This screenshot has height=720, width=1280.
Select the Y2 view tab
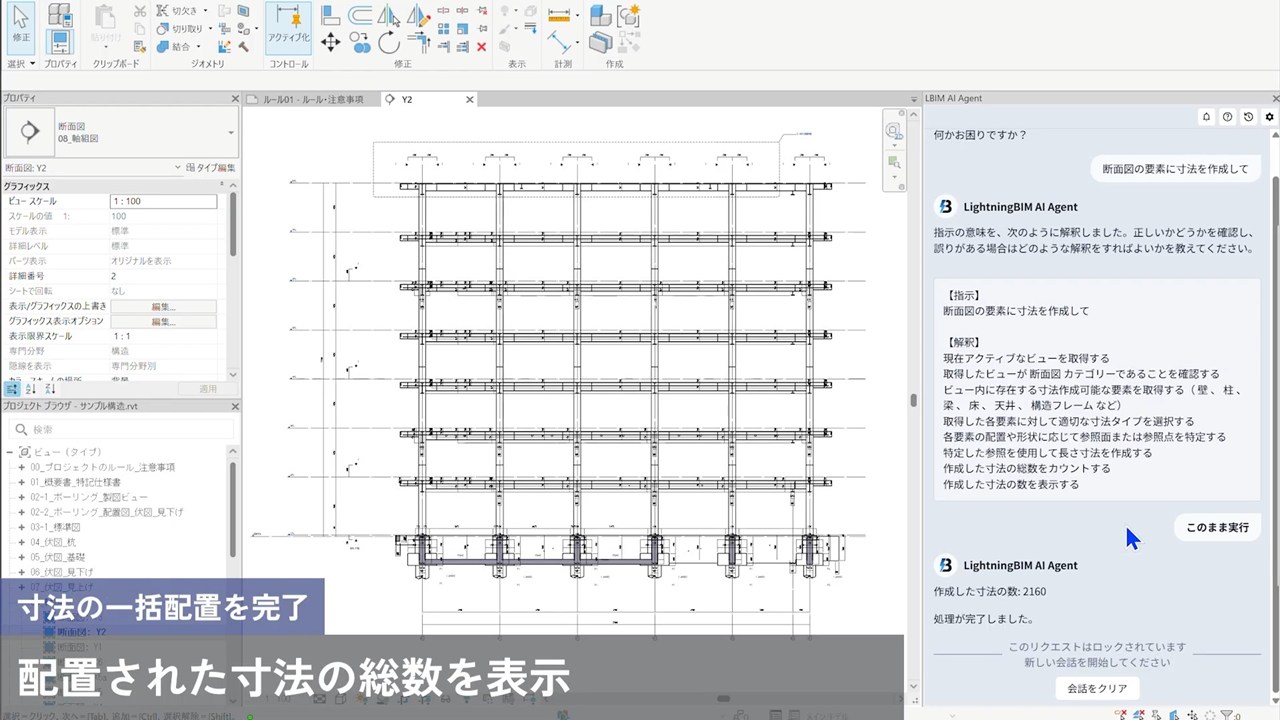(407, 100)
